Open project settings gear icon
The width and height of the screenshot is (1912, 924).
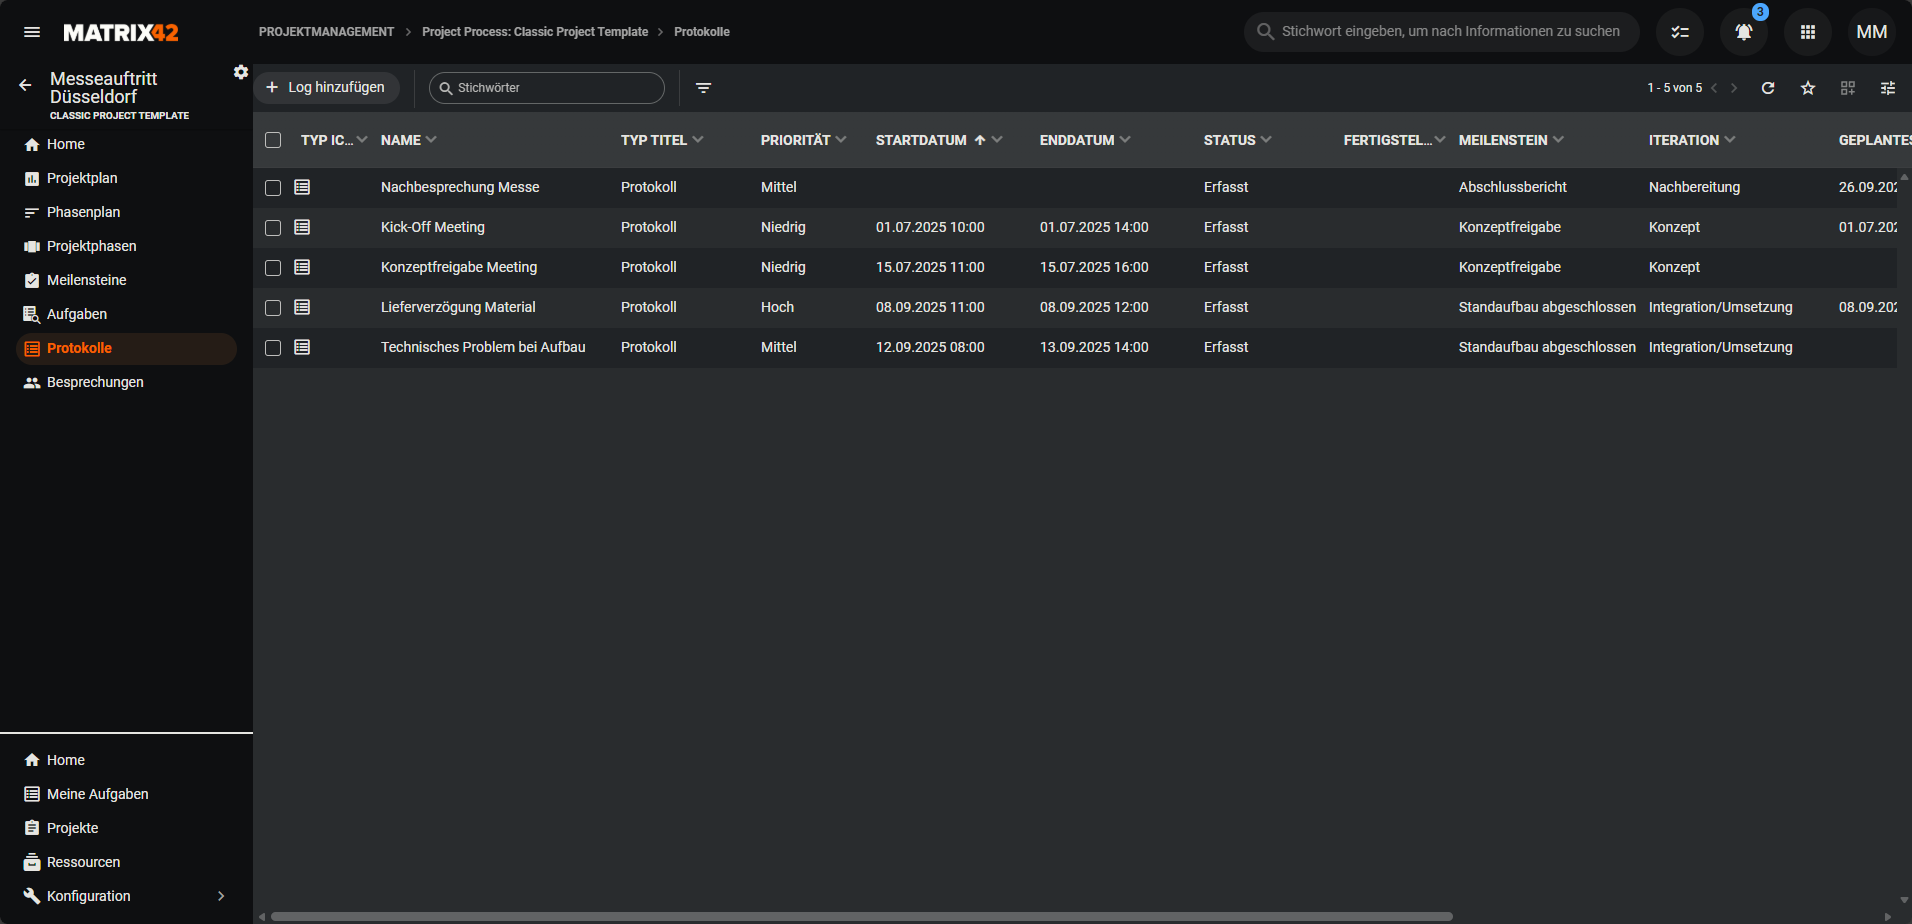coord(241,72)
